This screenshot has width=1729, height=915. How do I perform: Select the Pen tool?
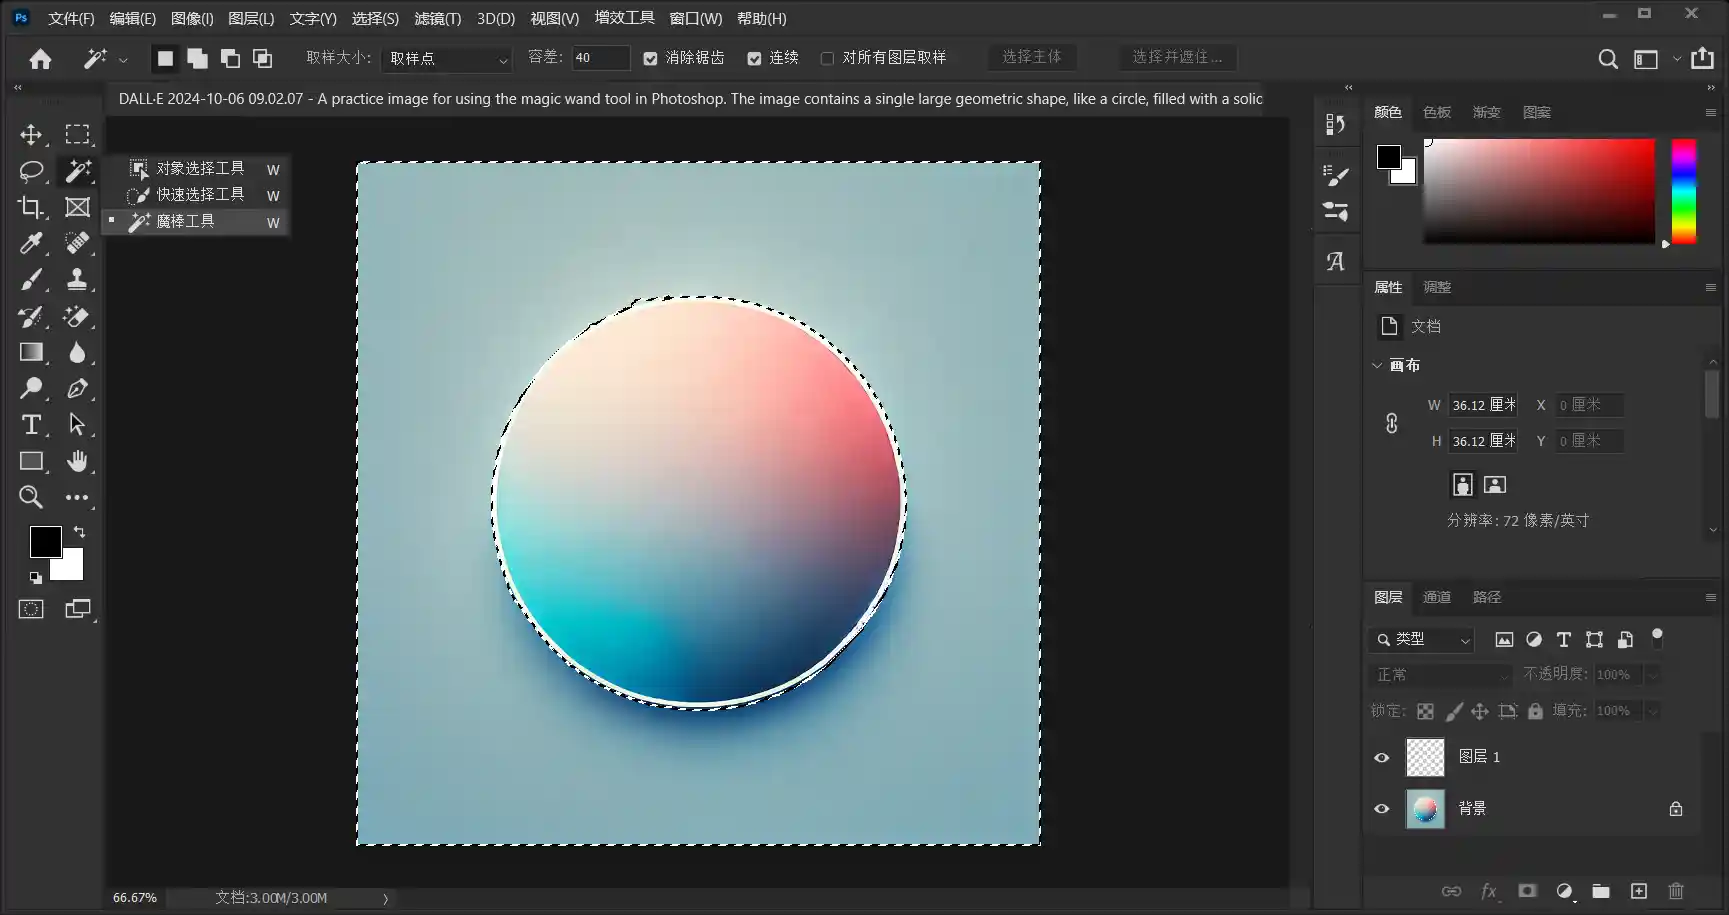pos(77,388)
